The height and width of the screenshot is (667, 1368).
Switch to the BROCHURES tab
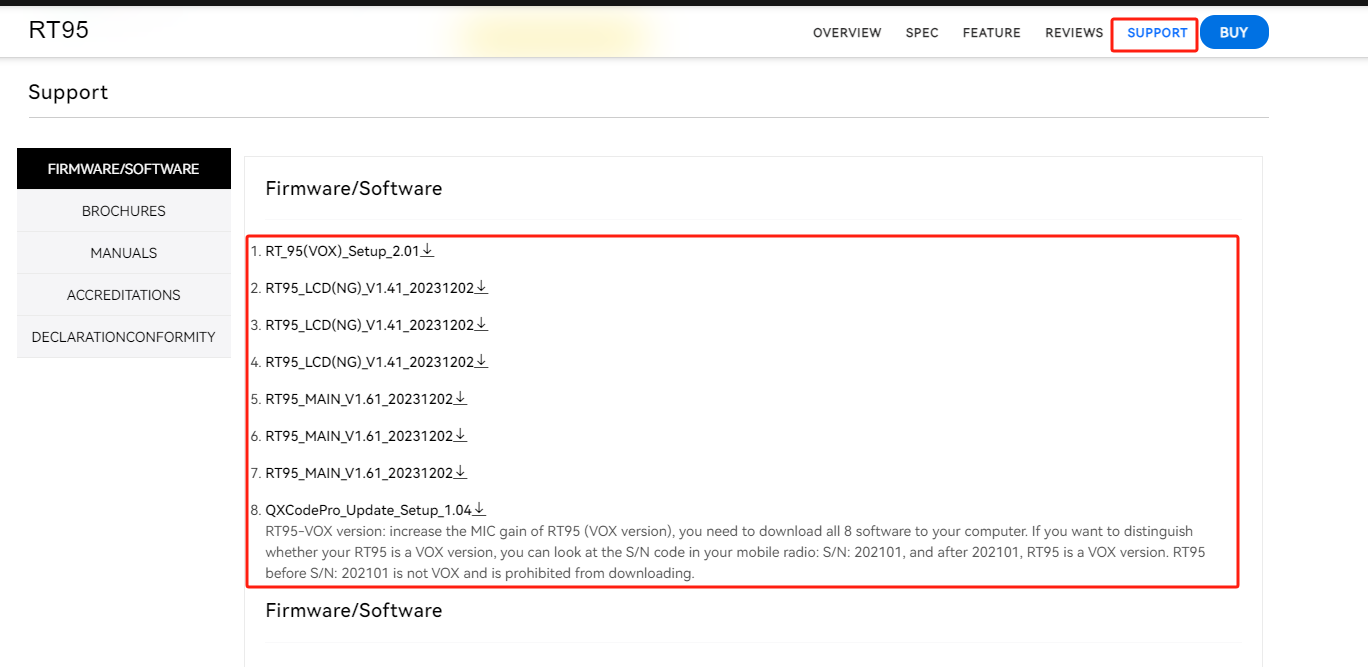pos(124,211)
